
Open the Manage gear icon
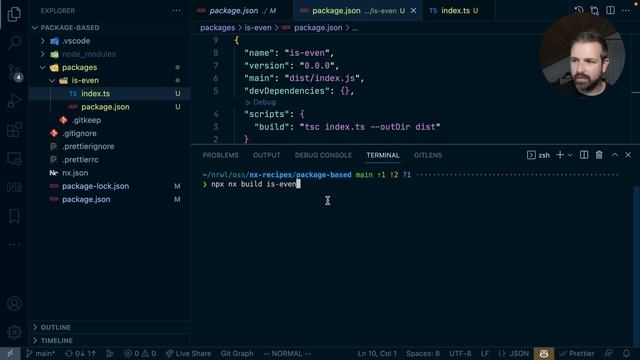tap(14, 333)
